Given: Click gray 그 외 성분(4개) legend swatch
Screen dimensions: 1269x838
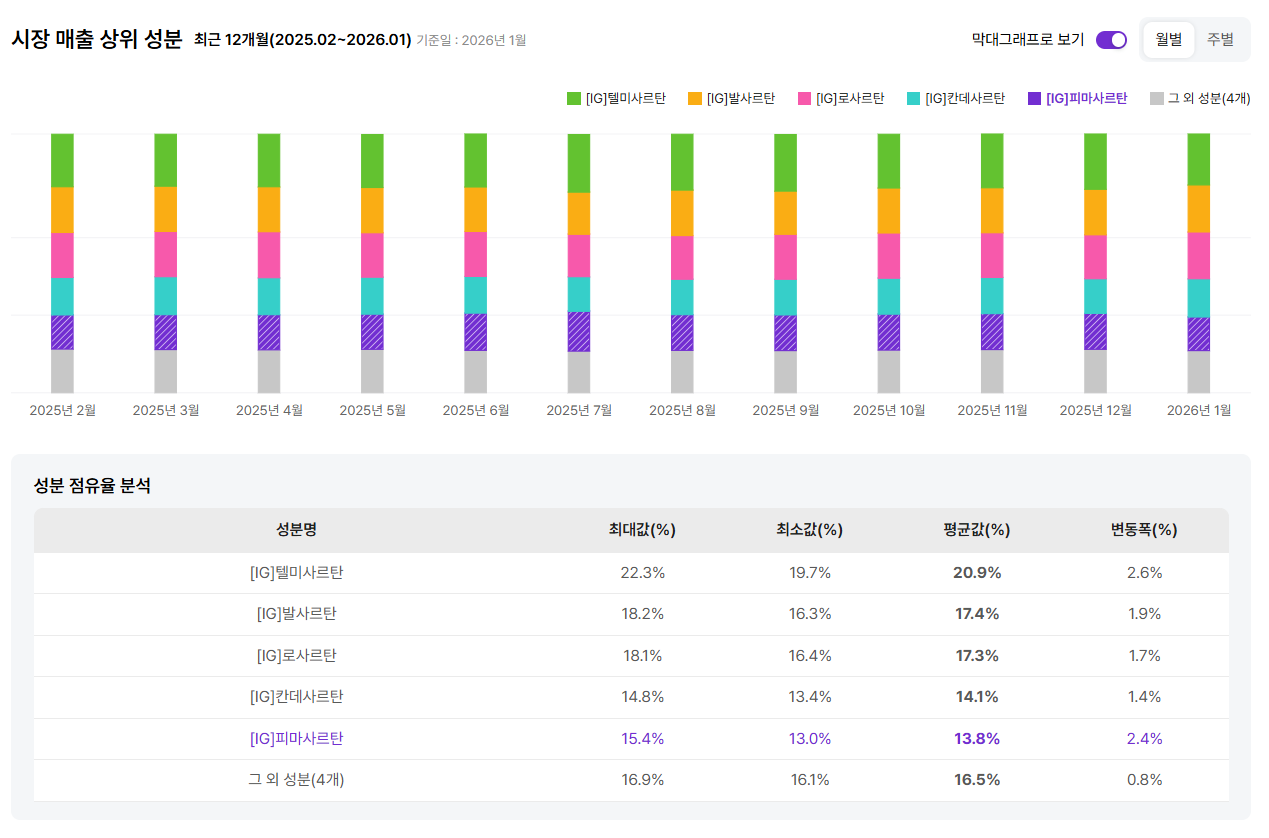Looking at the screenshot, I should coord(1157,98).
